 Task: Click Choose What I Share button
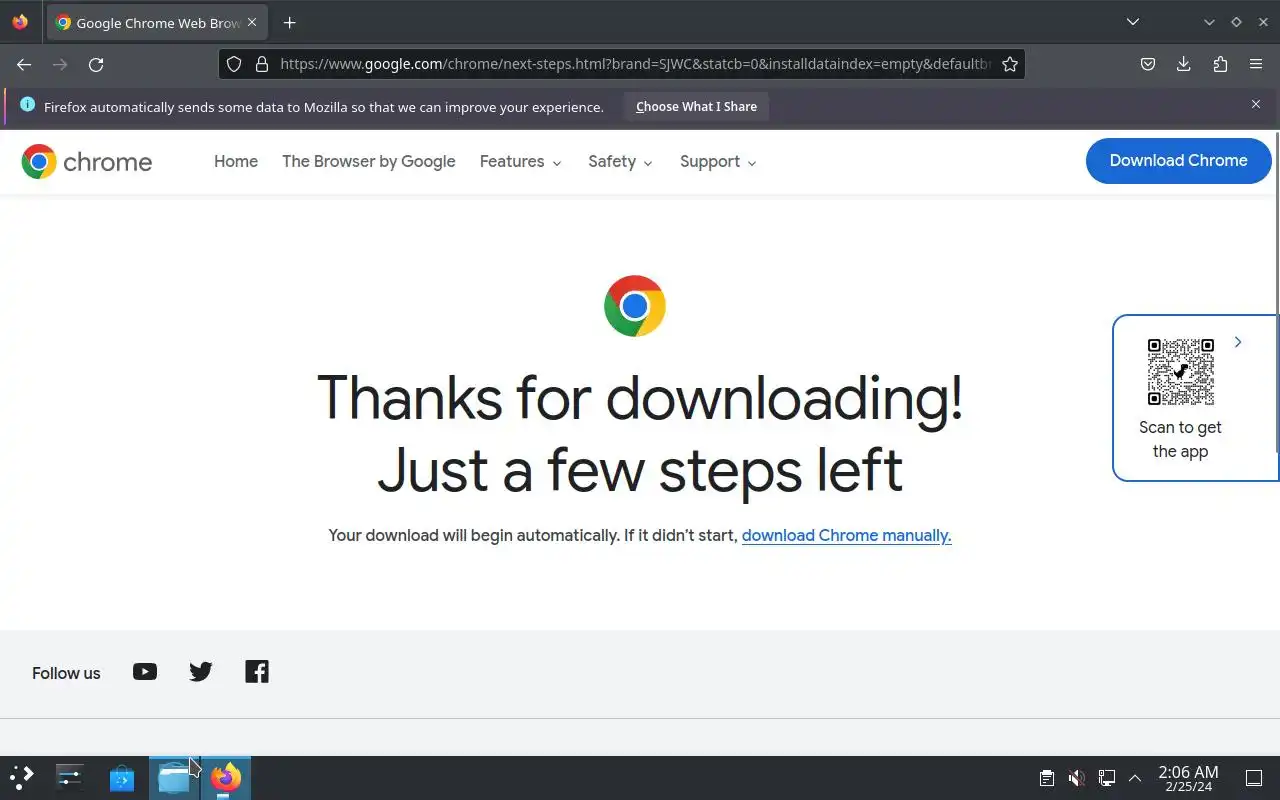click(x=696, y=106)
